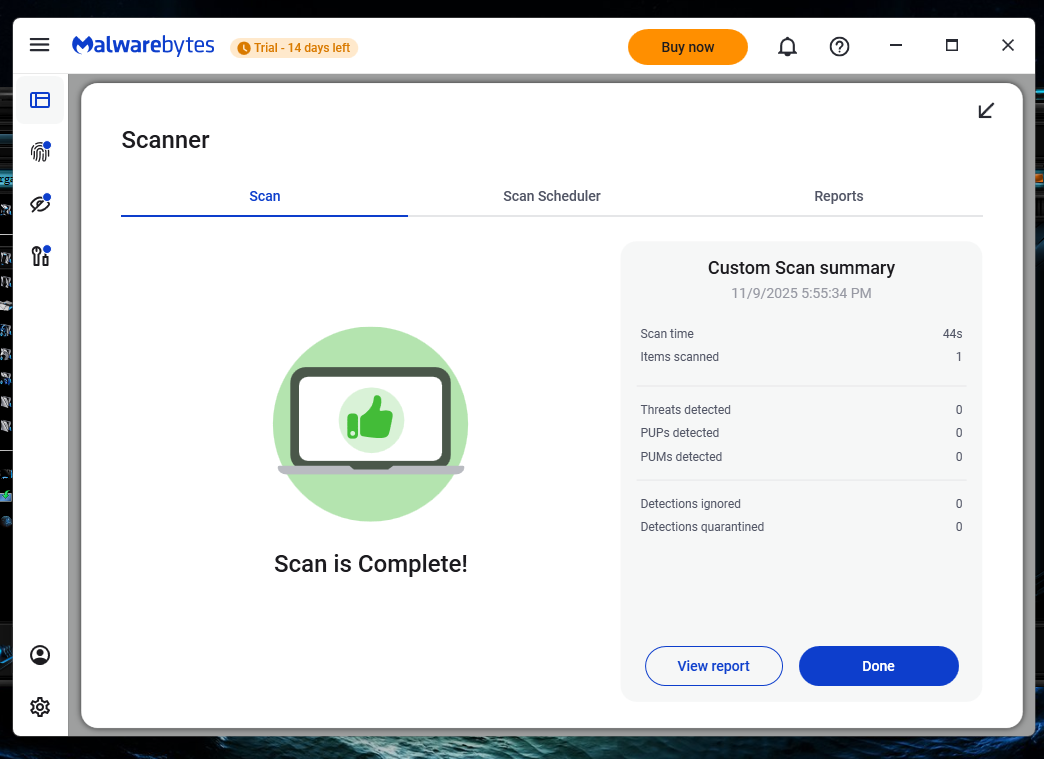
Task: Collapse the Scanner panel with the arrow icon
Action: click(x=986, y=110)
